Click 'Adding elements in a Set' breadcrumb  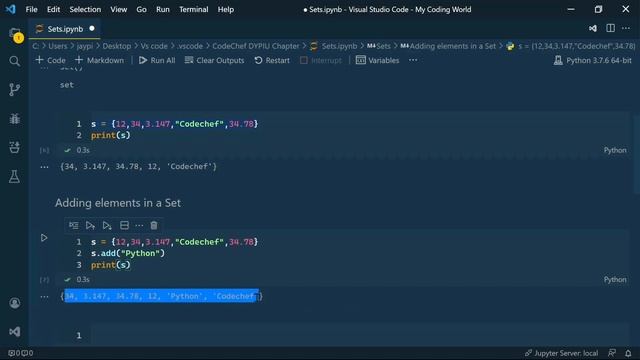pos(448,46)
